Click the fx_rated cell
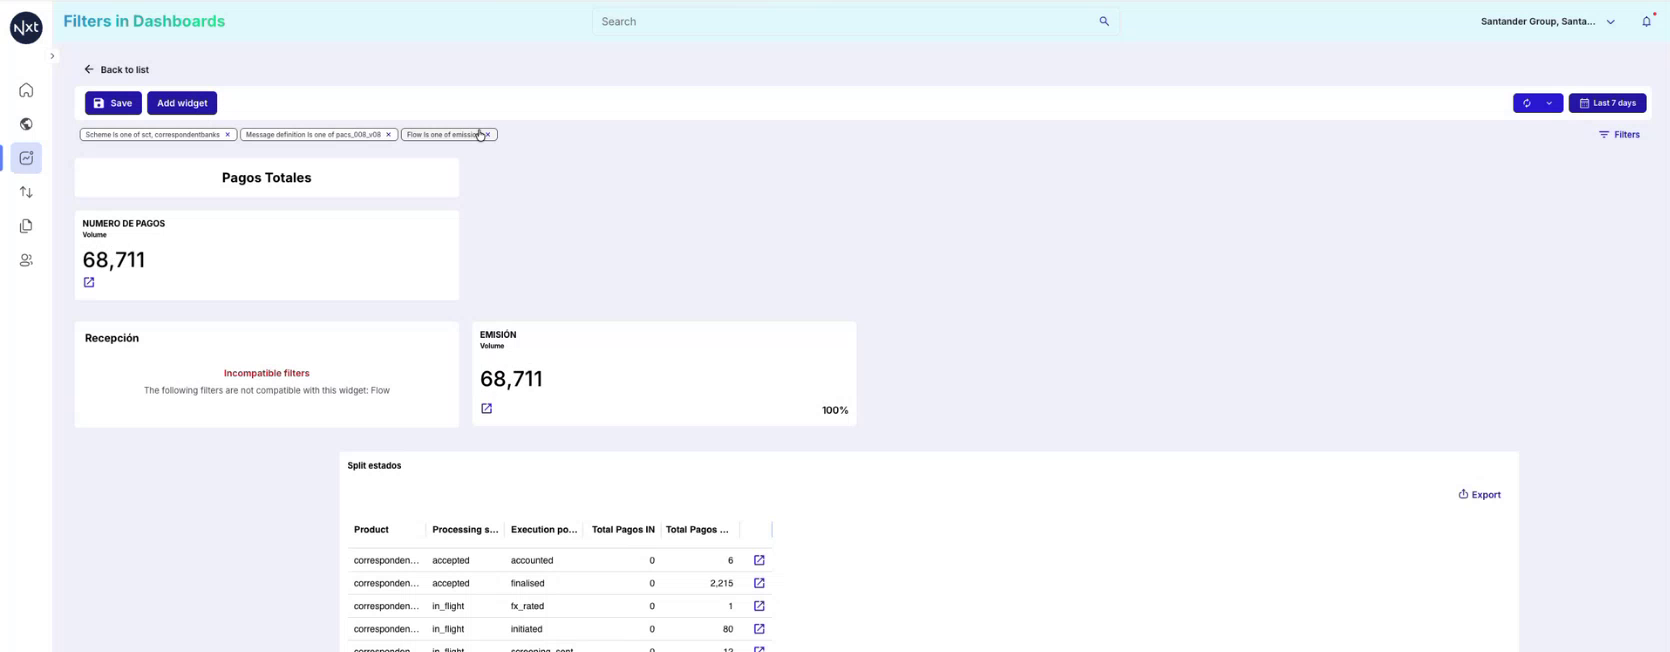 (x=528, y=606)
